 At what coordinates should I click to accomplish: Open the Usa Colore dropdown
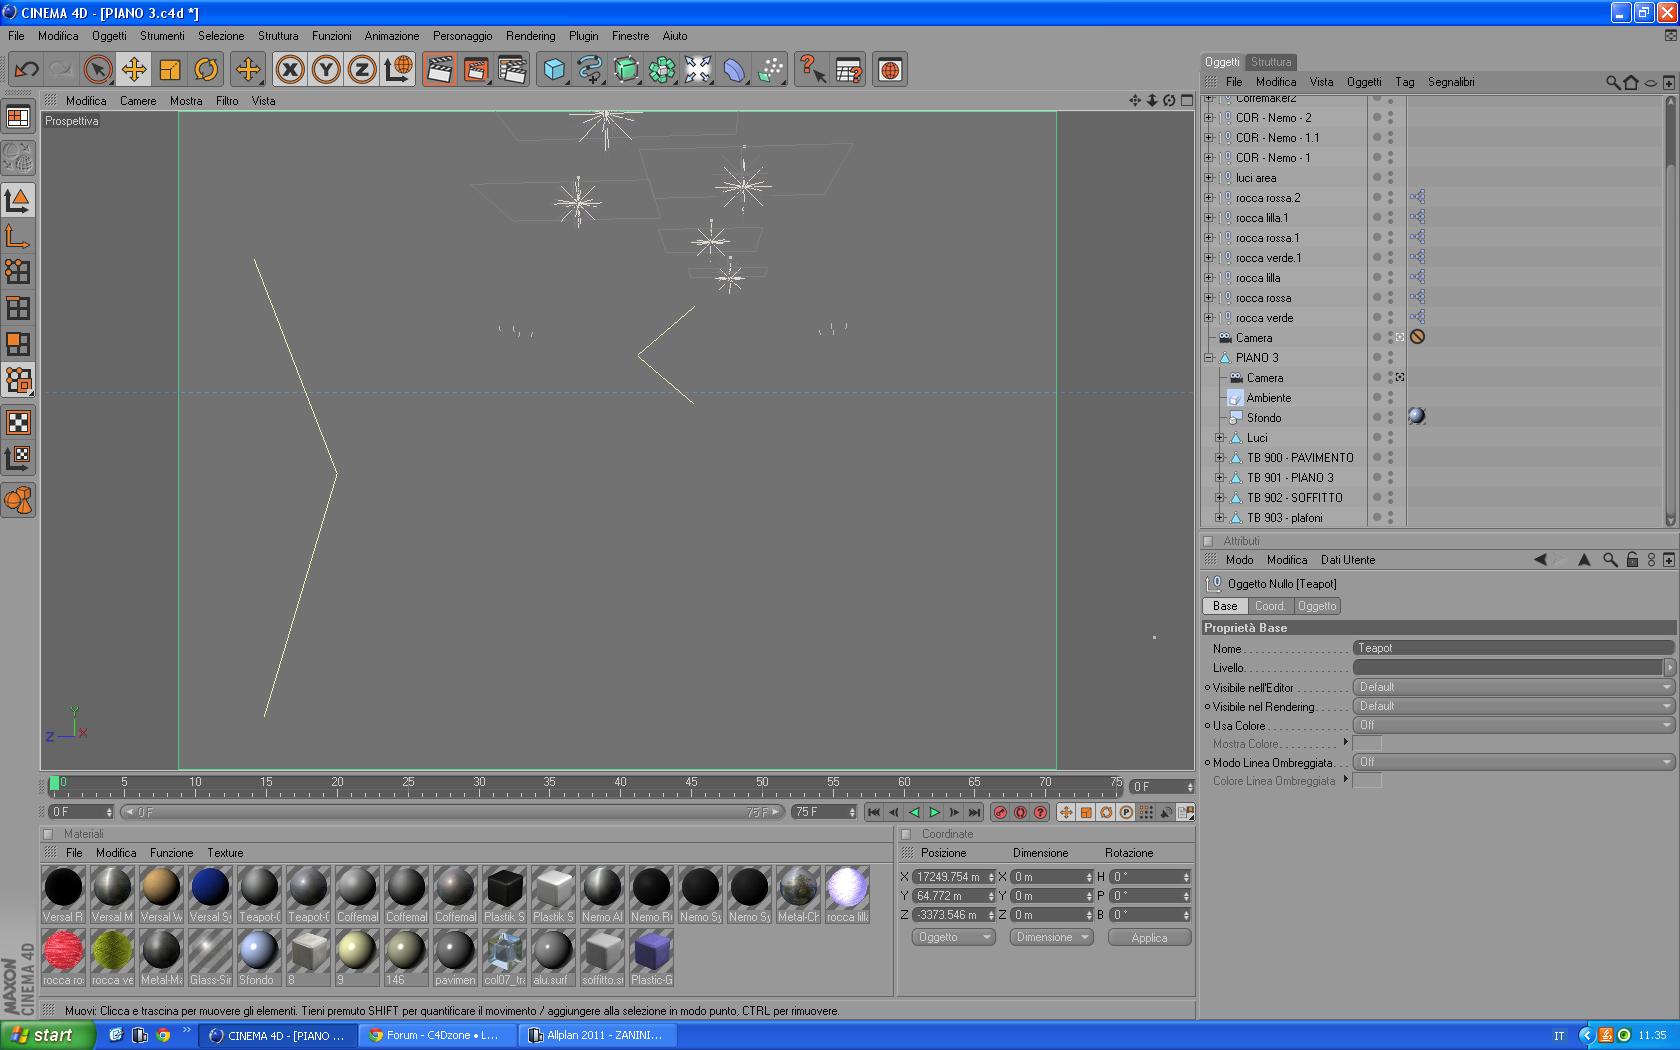coord(1513,725)
